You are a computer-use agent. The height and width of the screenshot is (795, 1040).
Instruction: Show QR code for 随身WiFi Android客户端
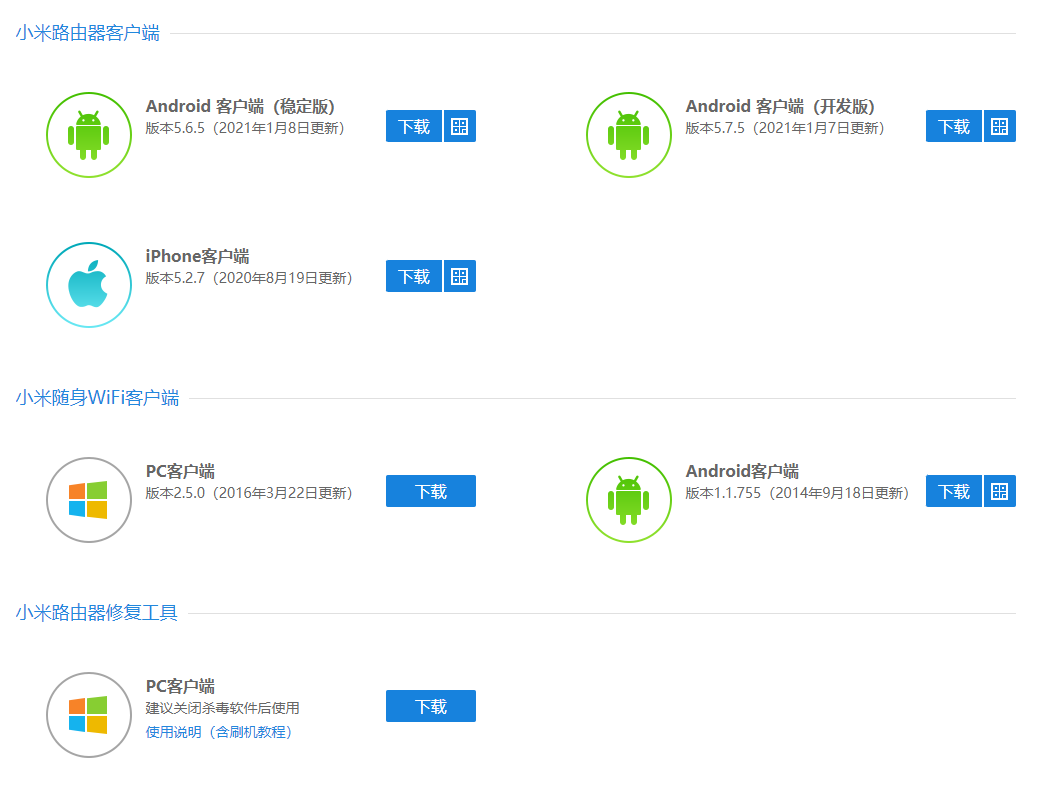coord(999,491)
